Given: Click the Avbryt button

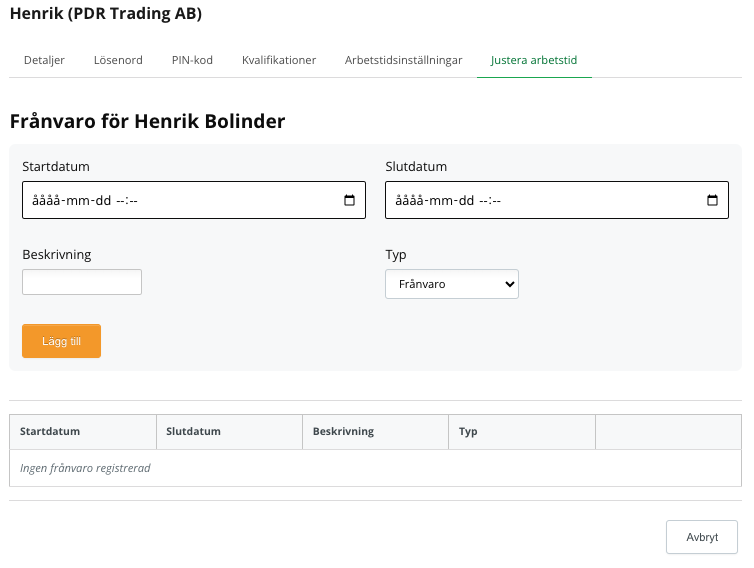Looking at the screenshot, I should point(701,537).
